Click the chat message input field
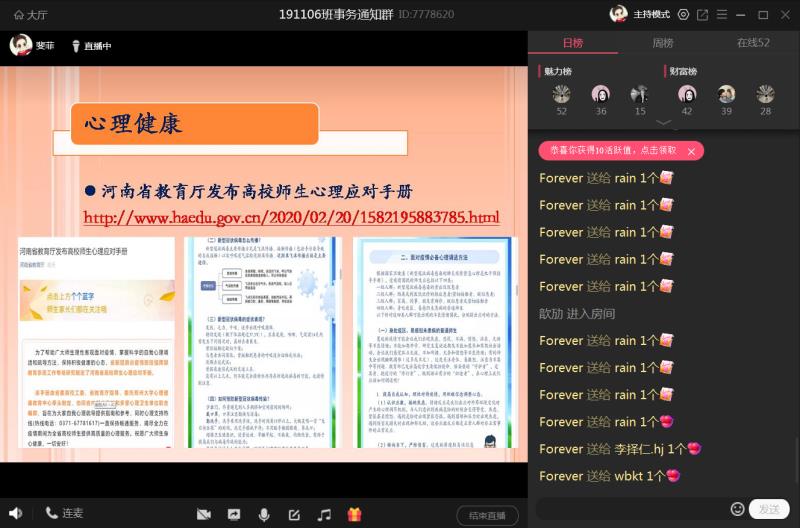The height and width of the screenshot is (528, 800). [x=630, y=509]
